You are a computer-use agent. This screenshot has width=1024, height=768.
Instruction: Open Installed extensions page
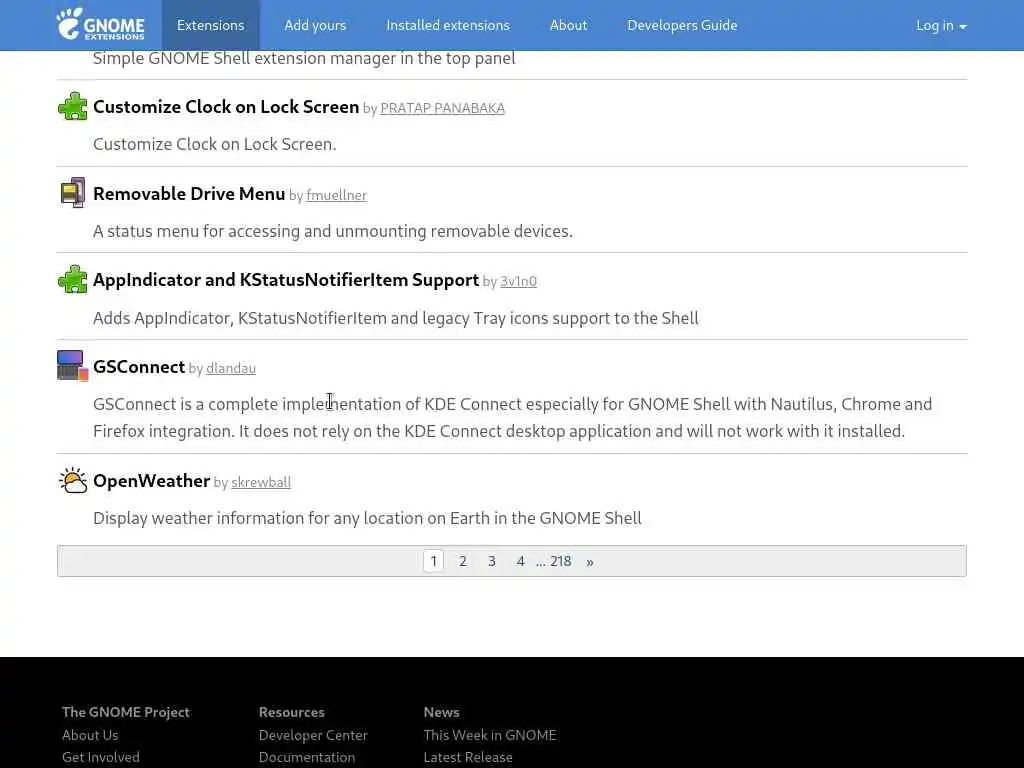pos(448,25)
